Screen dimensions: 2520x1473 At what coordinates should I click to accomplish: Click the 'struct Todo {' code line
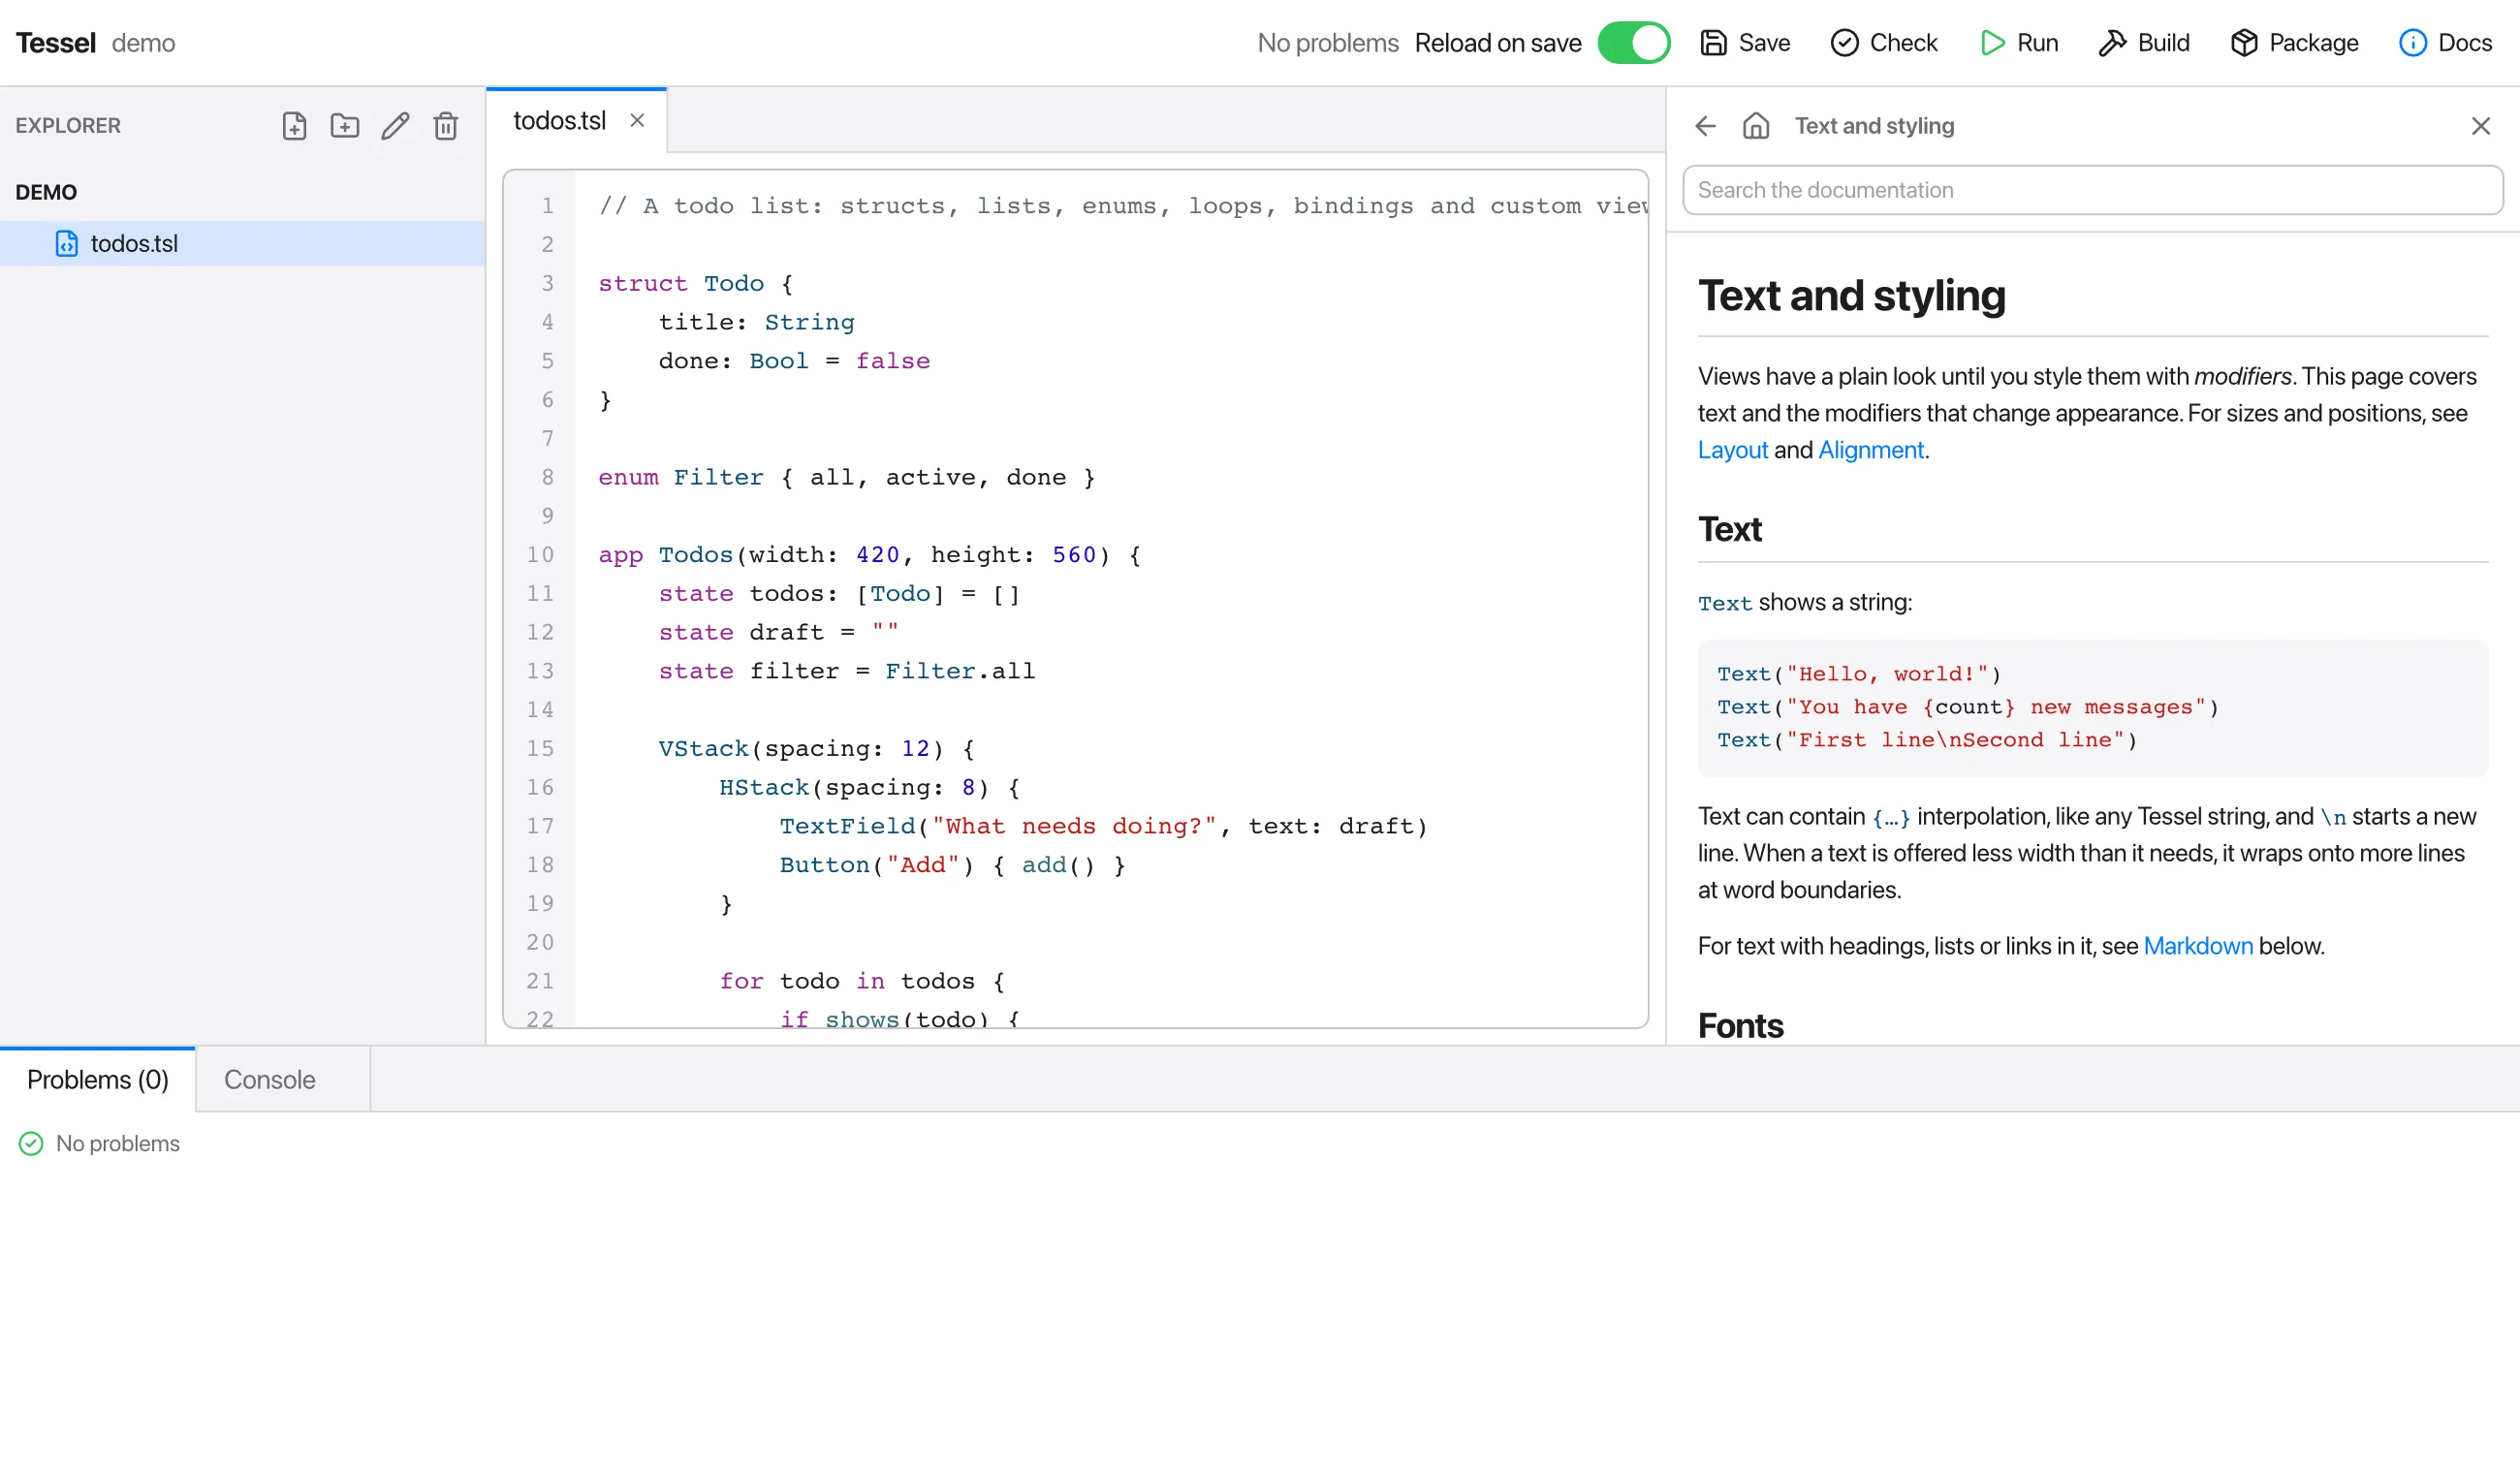pos(696,284)
